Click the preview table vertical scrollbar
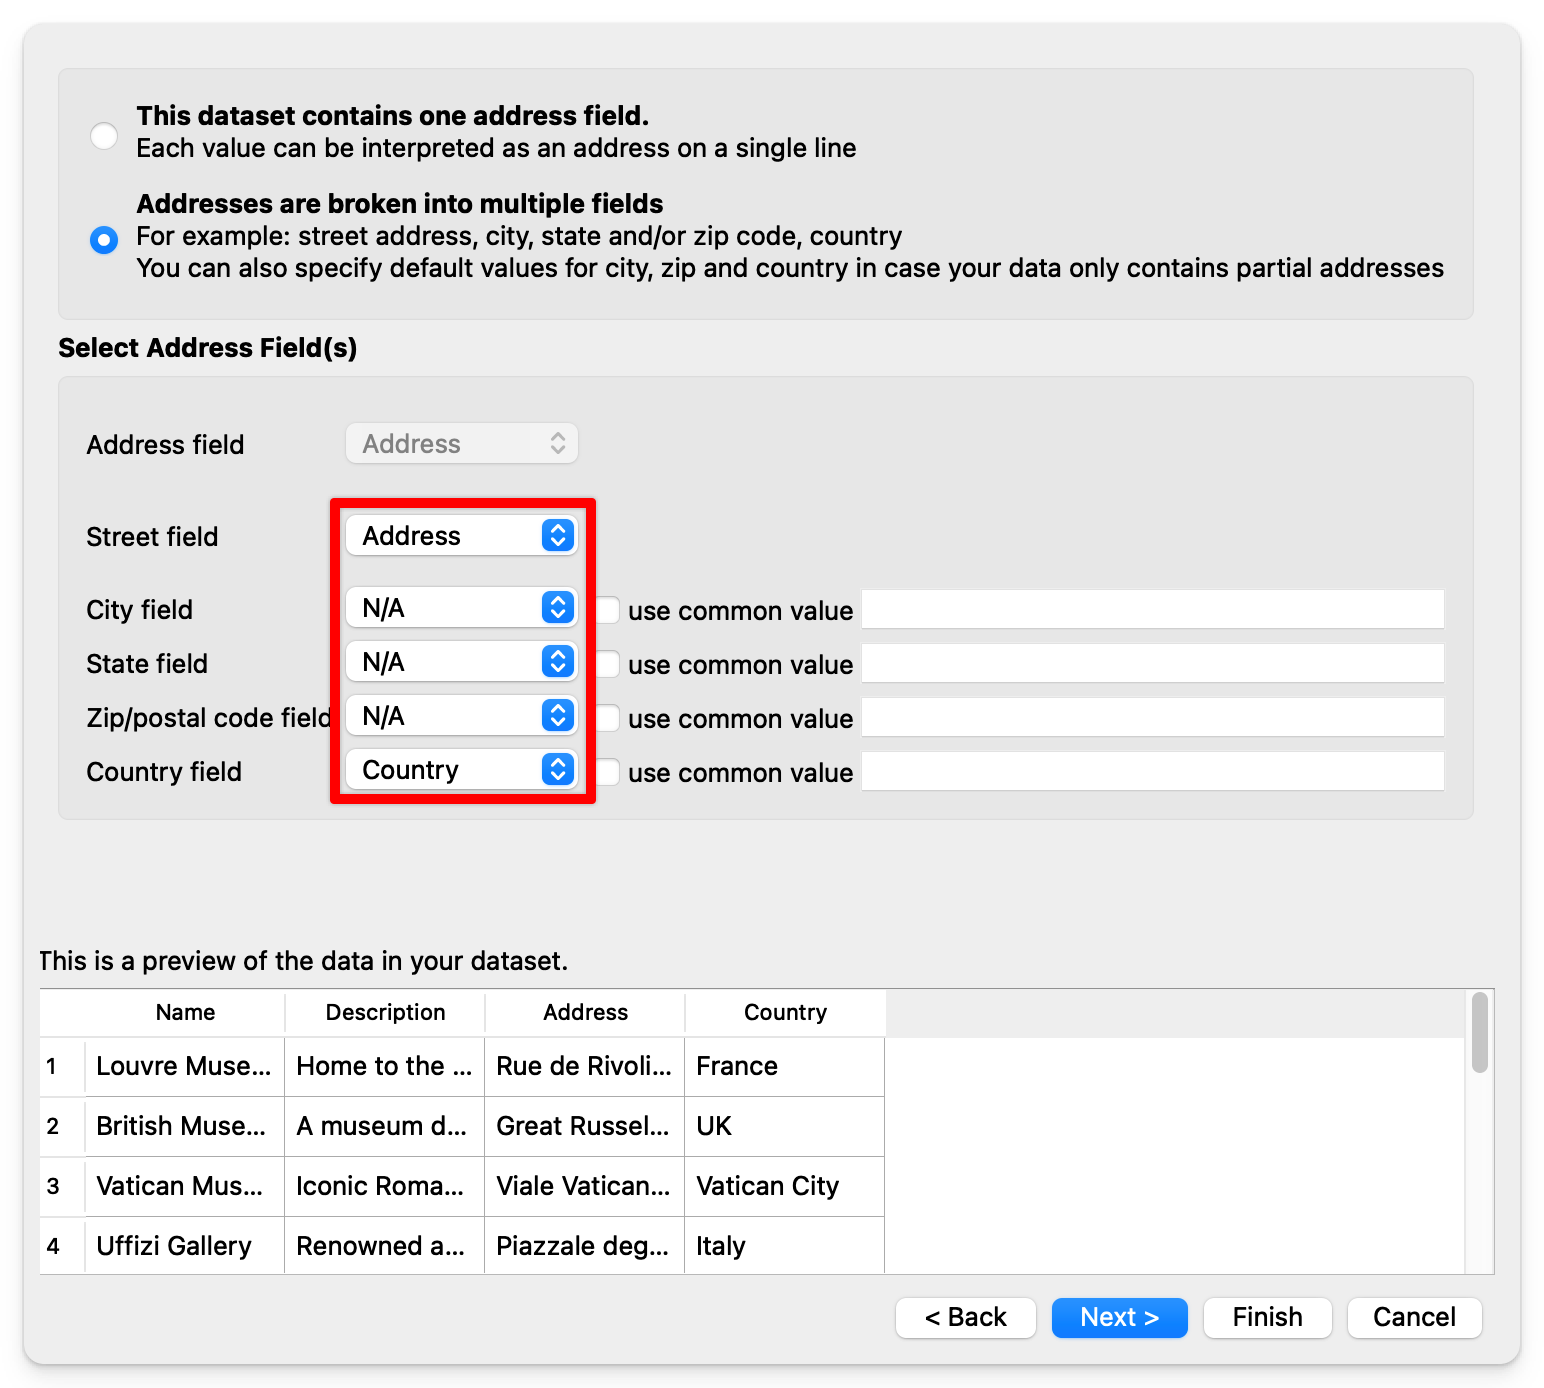This screenshot has height=1388, width=1544. [1479, 1033]
